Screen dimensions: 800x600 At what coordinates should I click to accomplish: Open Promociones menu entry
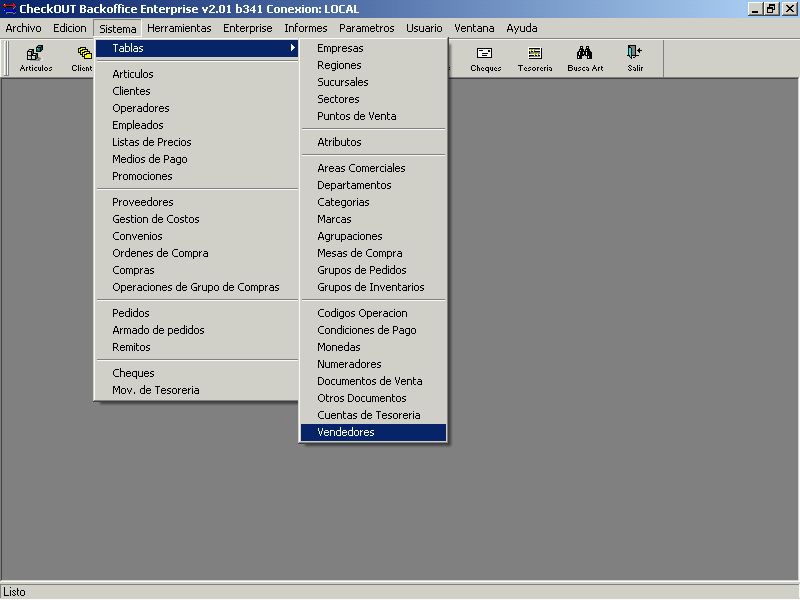coord(197,176)
